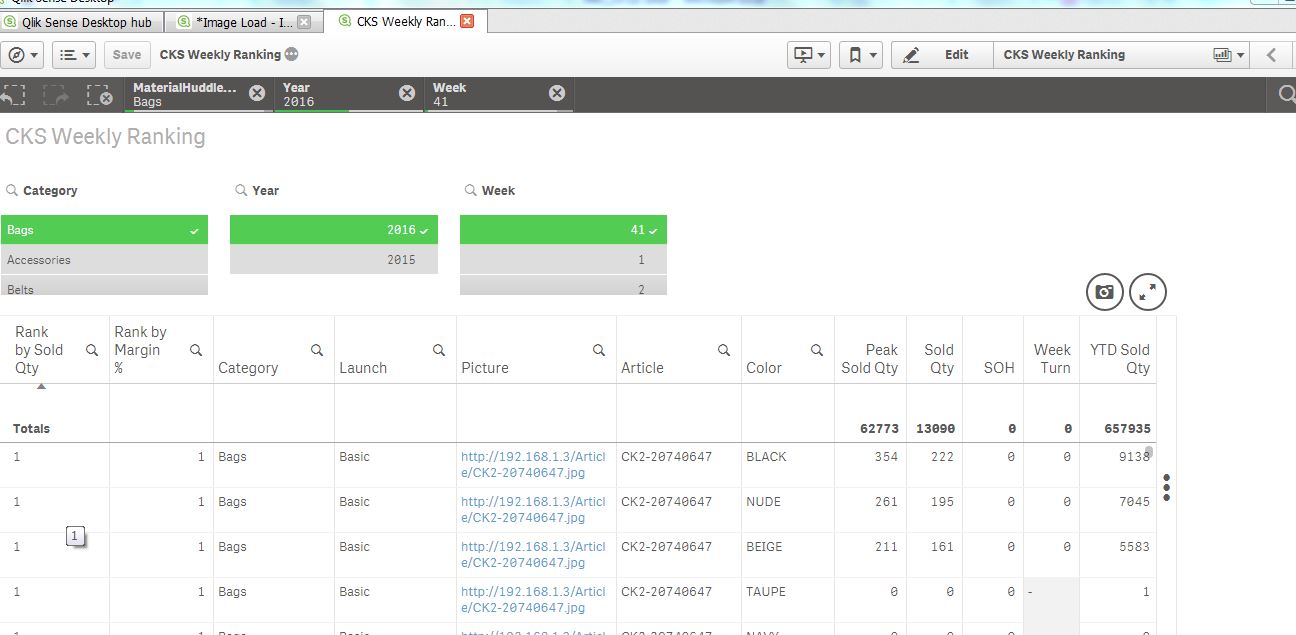Search the Article column
The width and height of the screenshot is (1296, 635).
pos(724,350)
